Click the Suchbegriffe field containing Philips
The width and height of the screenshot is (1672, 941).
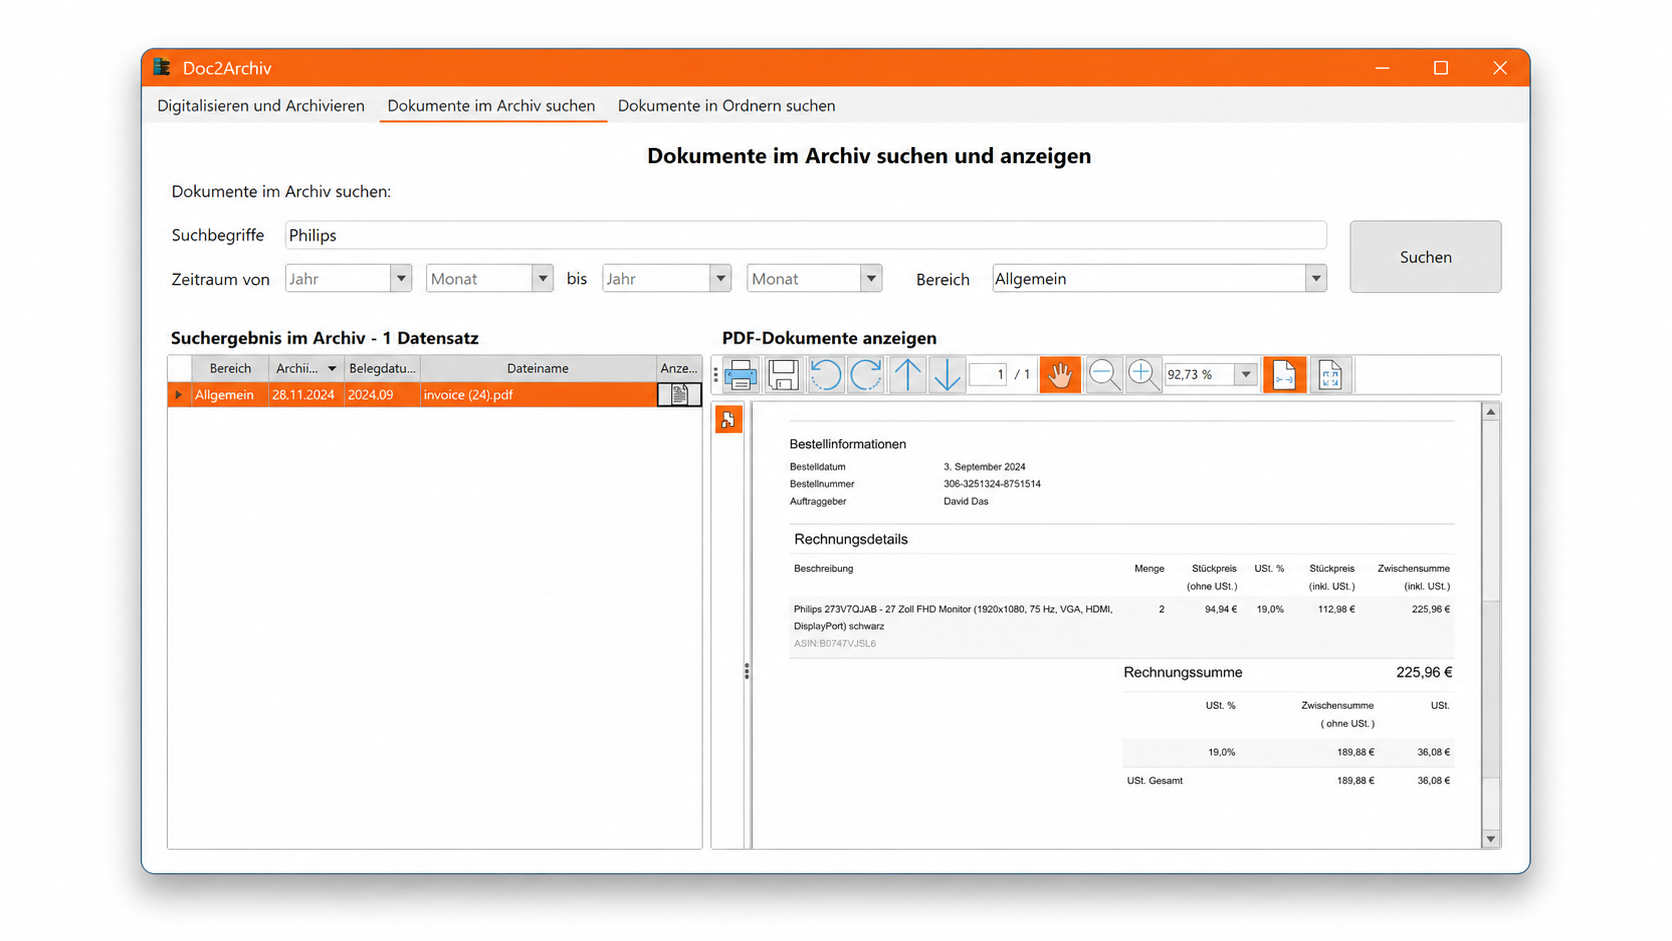tap(806, 235)
